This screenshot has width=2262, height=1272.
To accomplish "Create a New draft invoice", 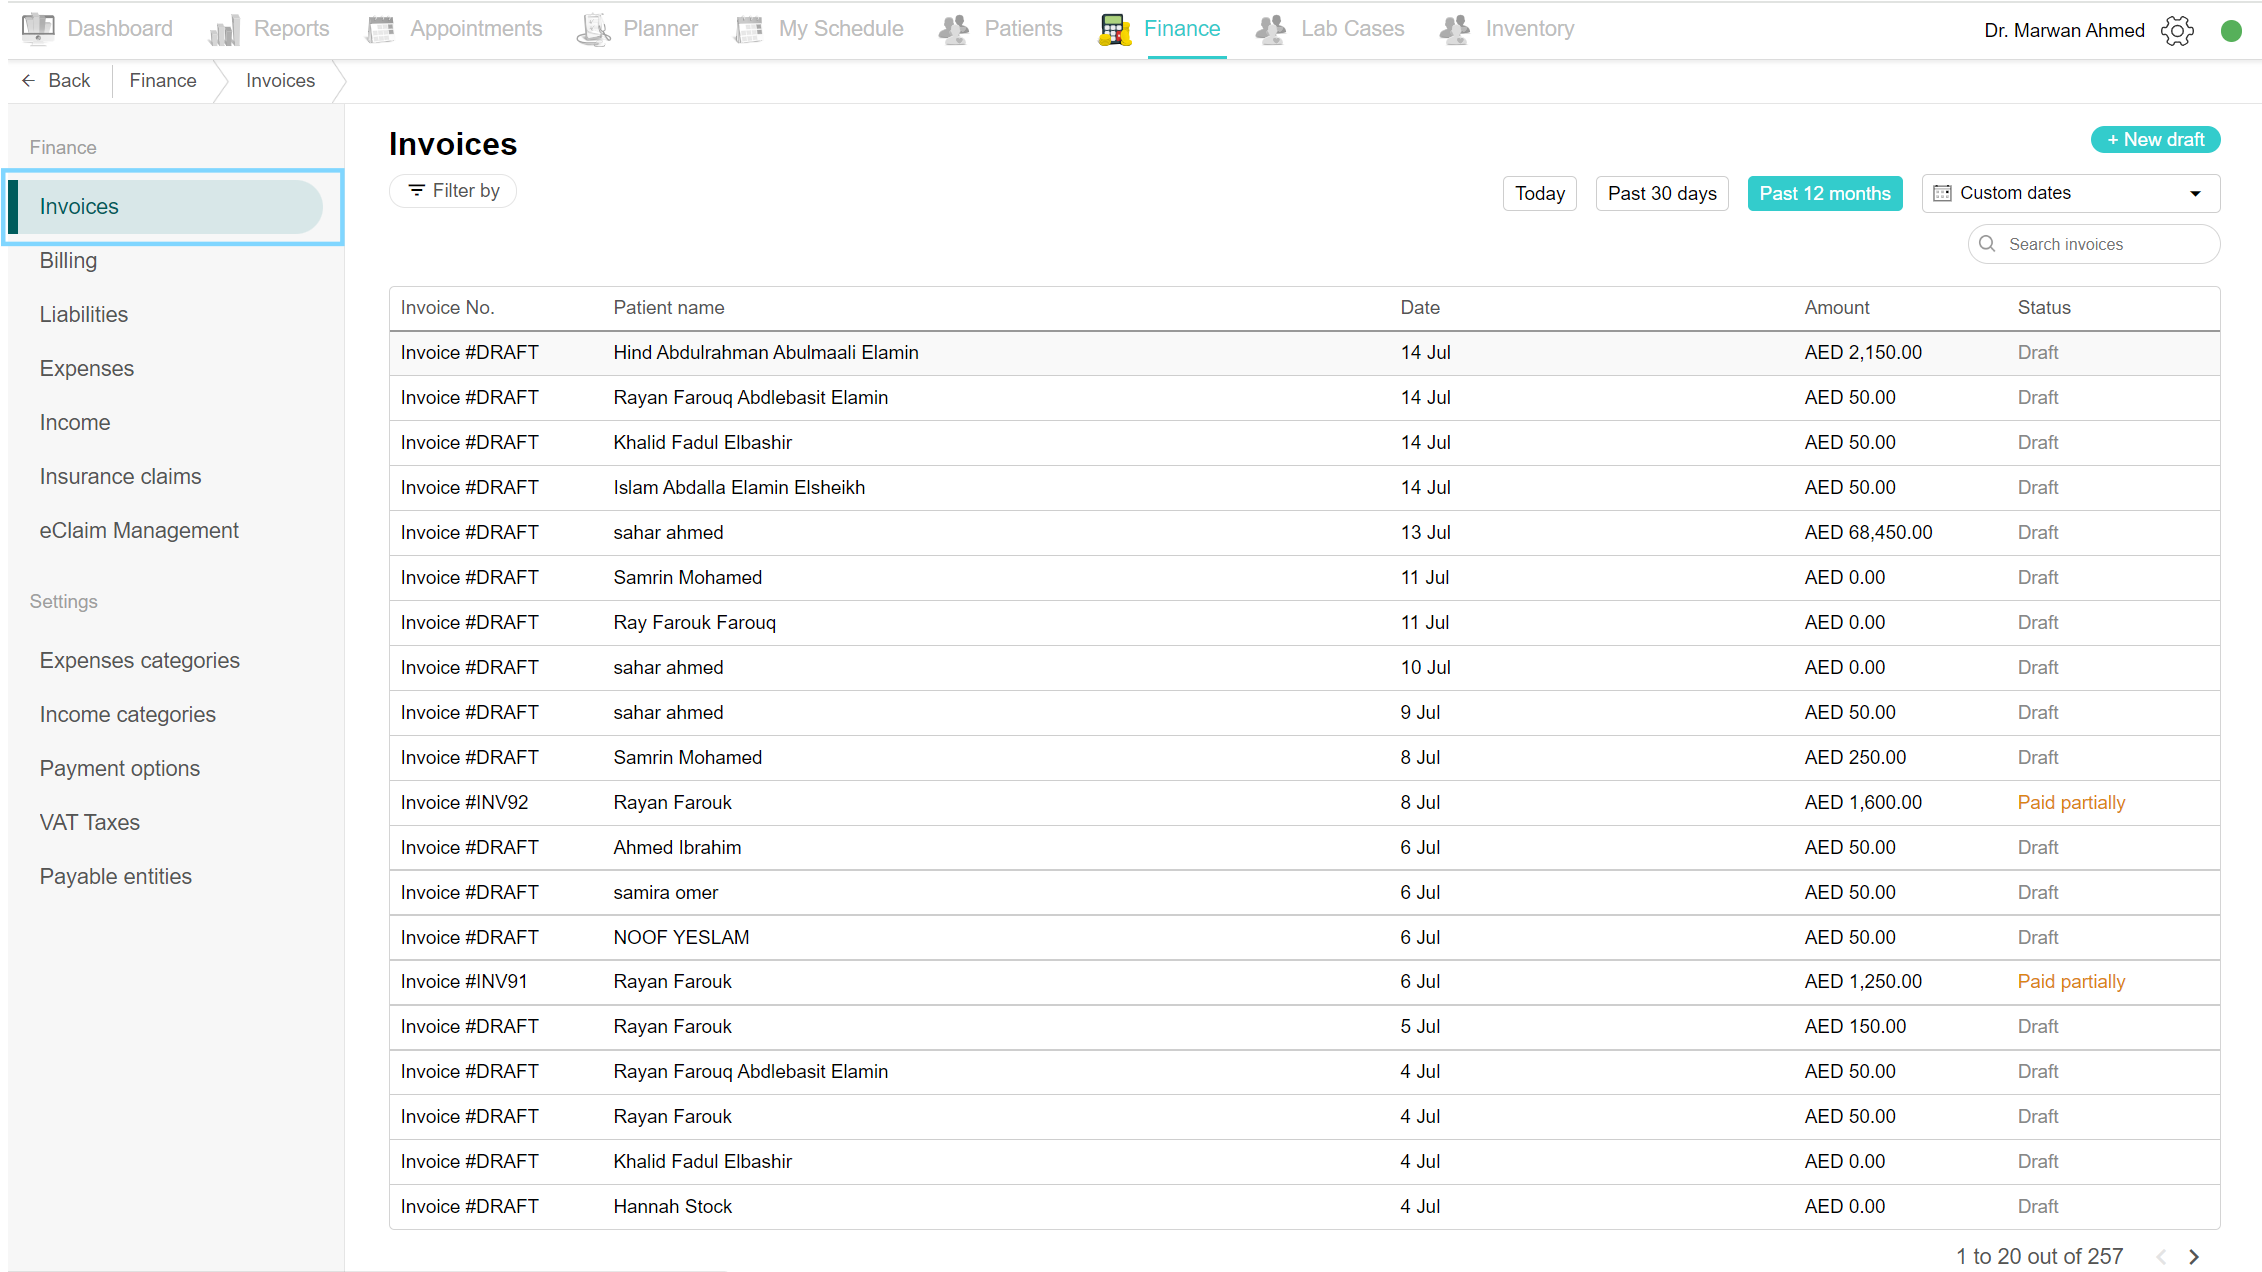I will click(x=2155, y=139).
